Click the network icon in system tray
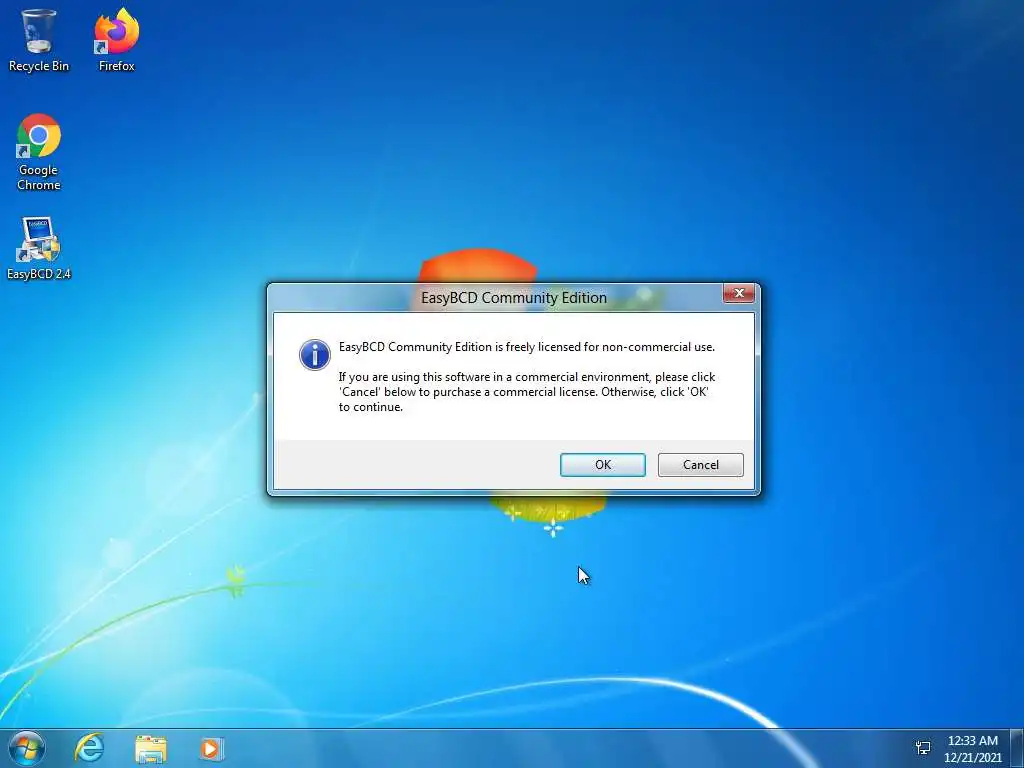The width and height of the screenshot is (1024, 768). click(x=923, y=748)
